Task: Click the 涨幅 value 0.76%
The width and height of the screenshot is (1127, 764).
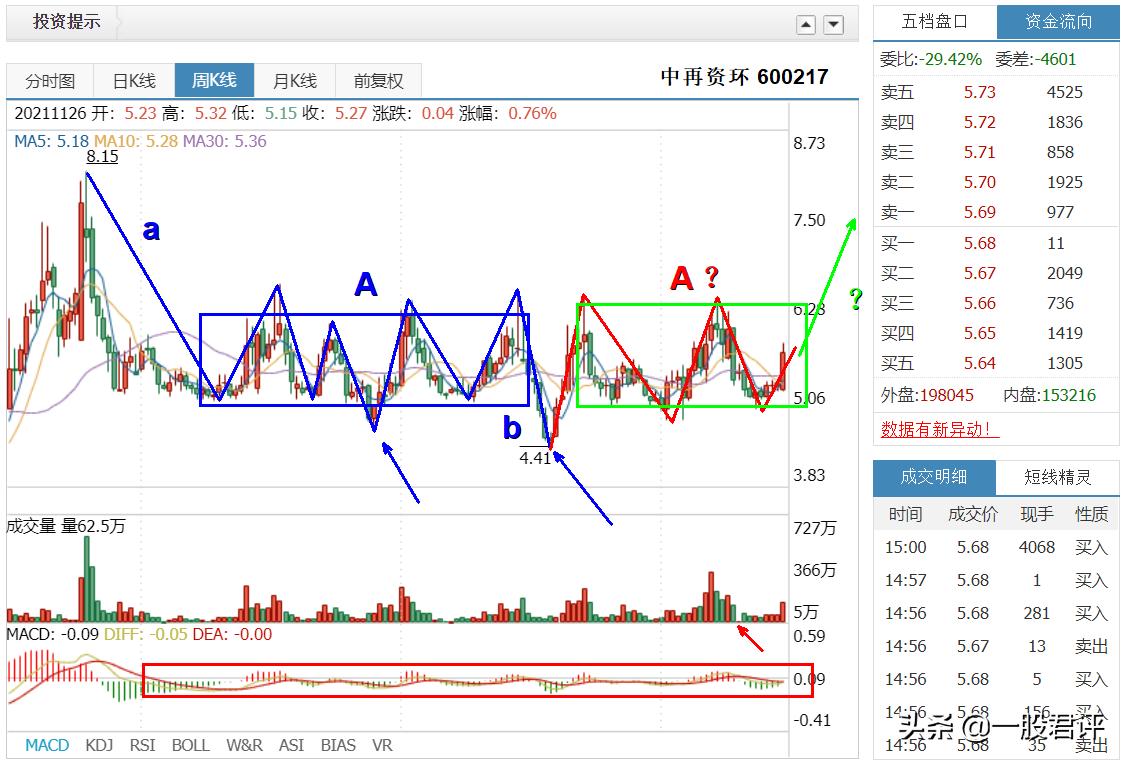Action: click(533, 114)
